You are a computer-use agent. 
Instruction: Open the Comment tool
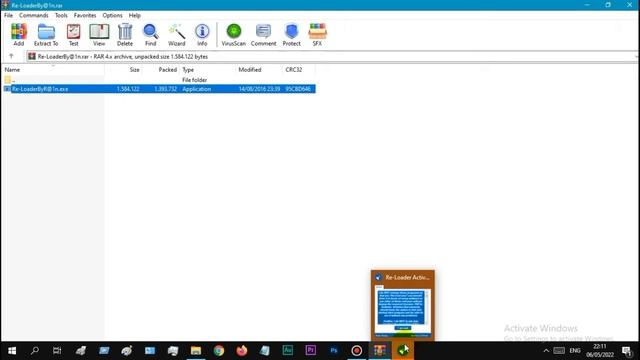tap(263, 35)
